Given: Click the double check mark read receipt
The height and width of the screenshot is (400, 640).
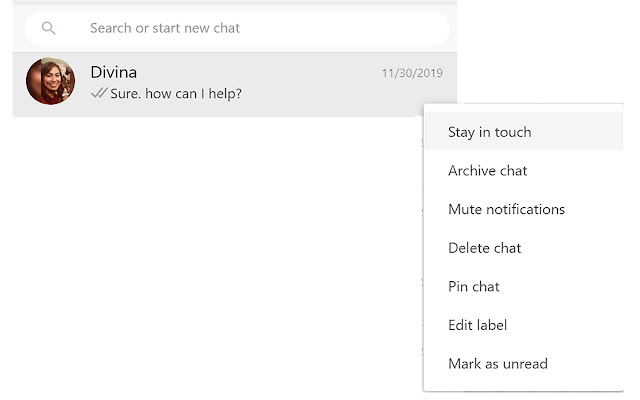Looking at the screenshot, I should (99, 94).
